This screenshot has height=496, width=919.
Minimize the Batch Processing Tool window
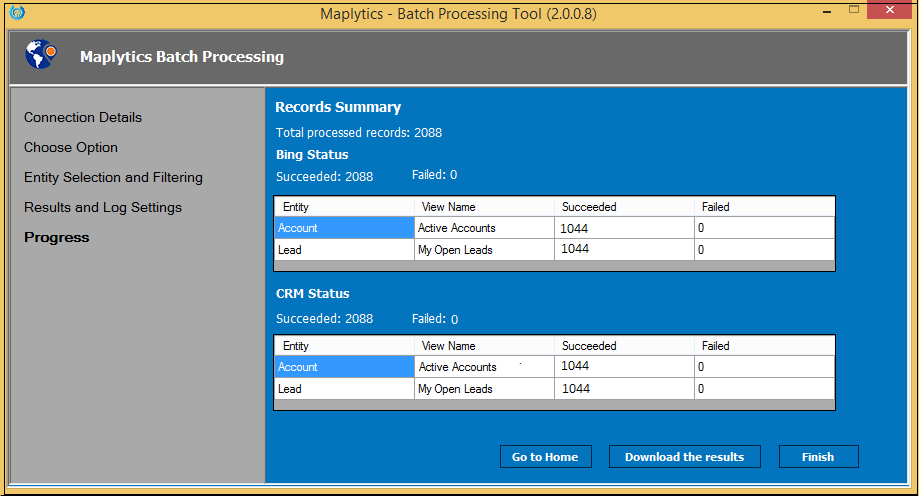coord(827,11)
